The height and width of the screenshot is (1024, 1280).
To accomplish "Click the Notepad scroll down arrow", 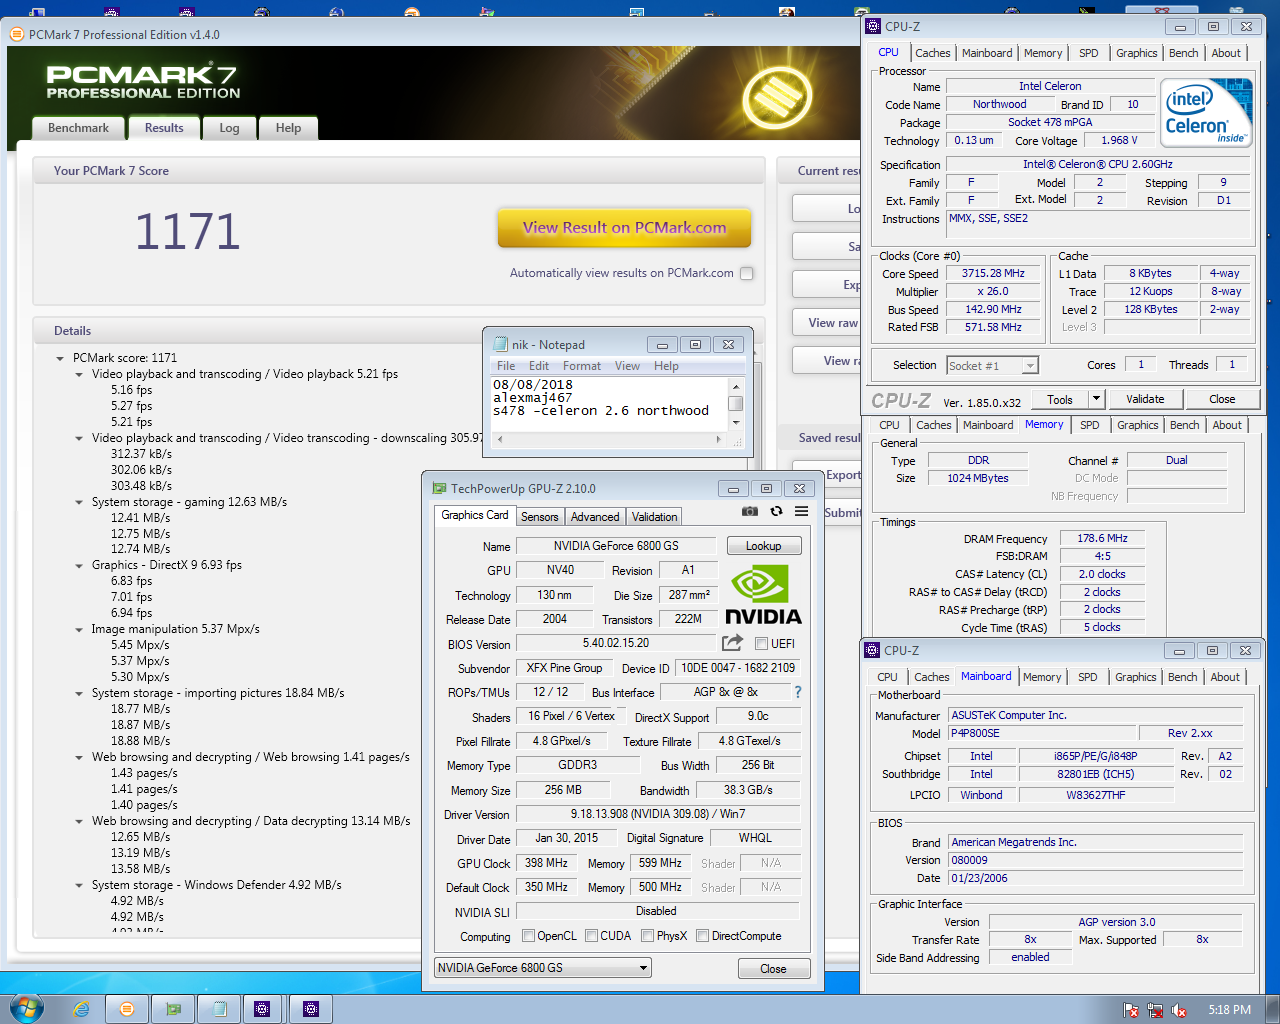I will click(736, 422).
